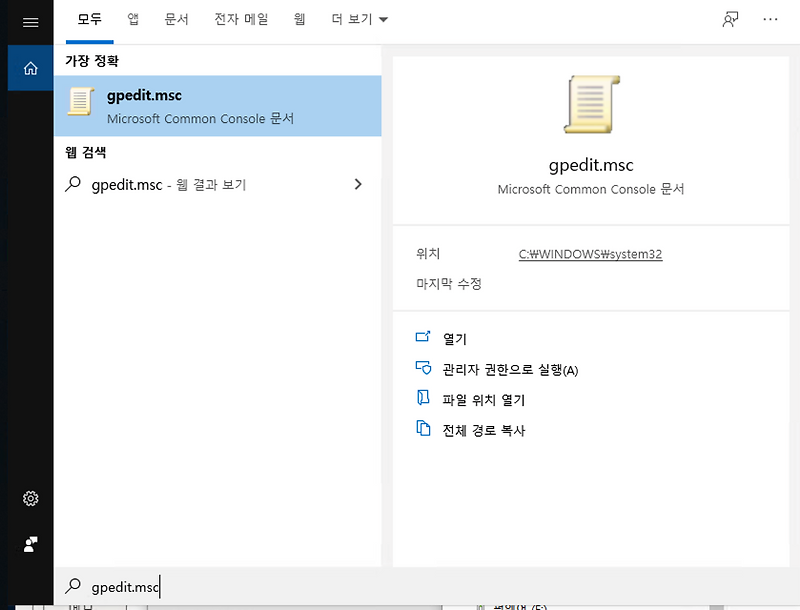Open account icon in the sidebar
The width and height of the screenshot is (800, 610).
tap(31, 544)
